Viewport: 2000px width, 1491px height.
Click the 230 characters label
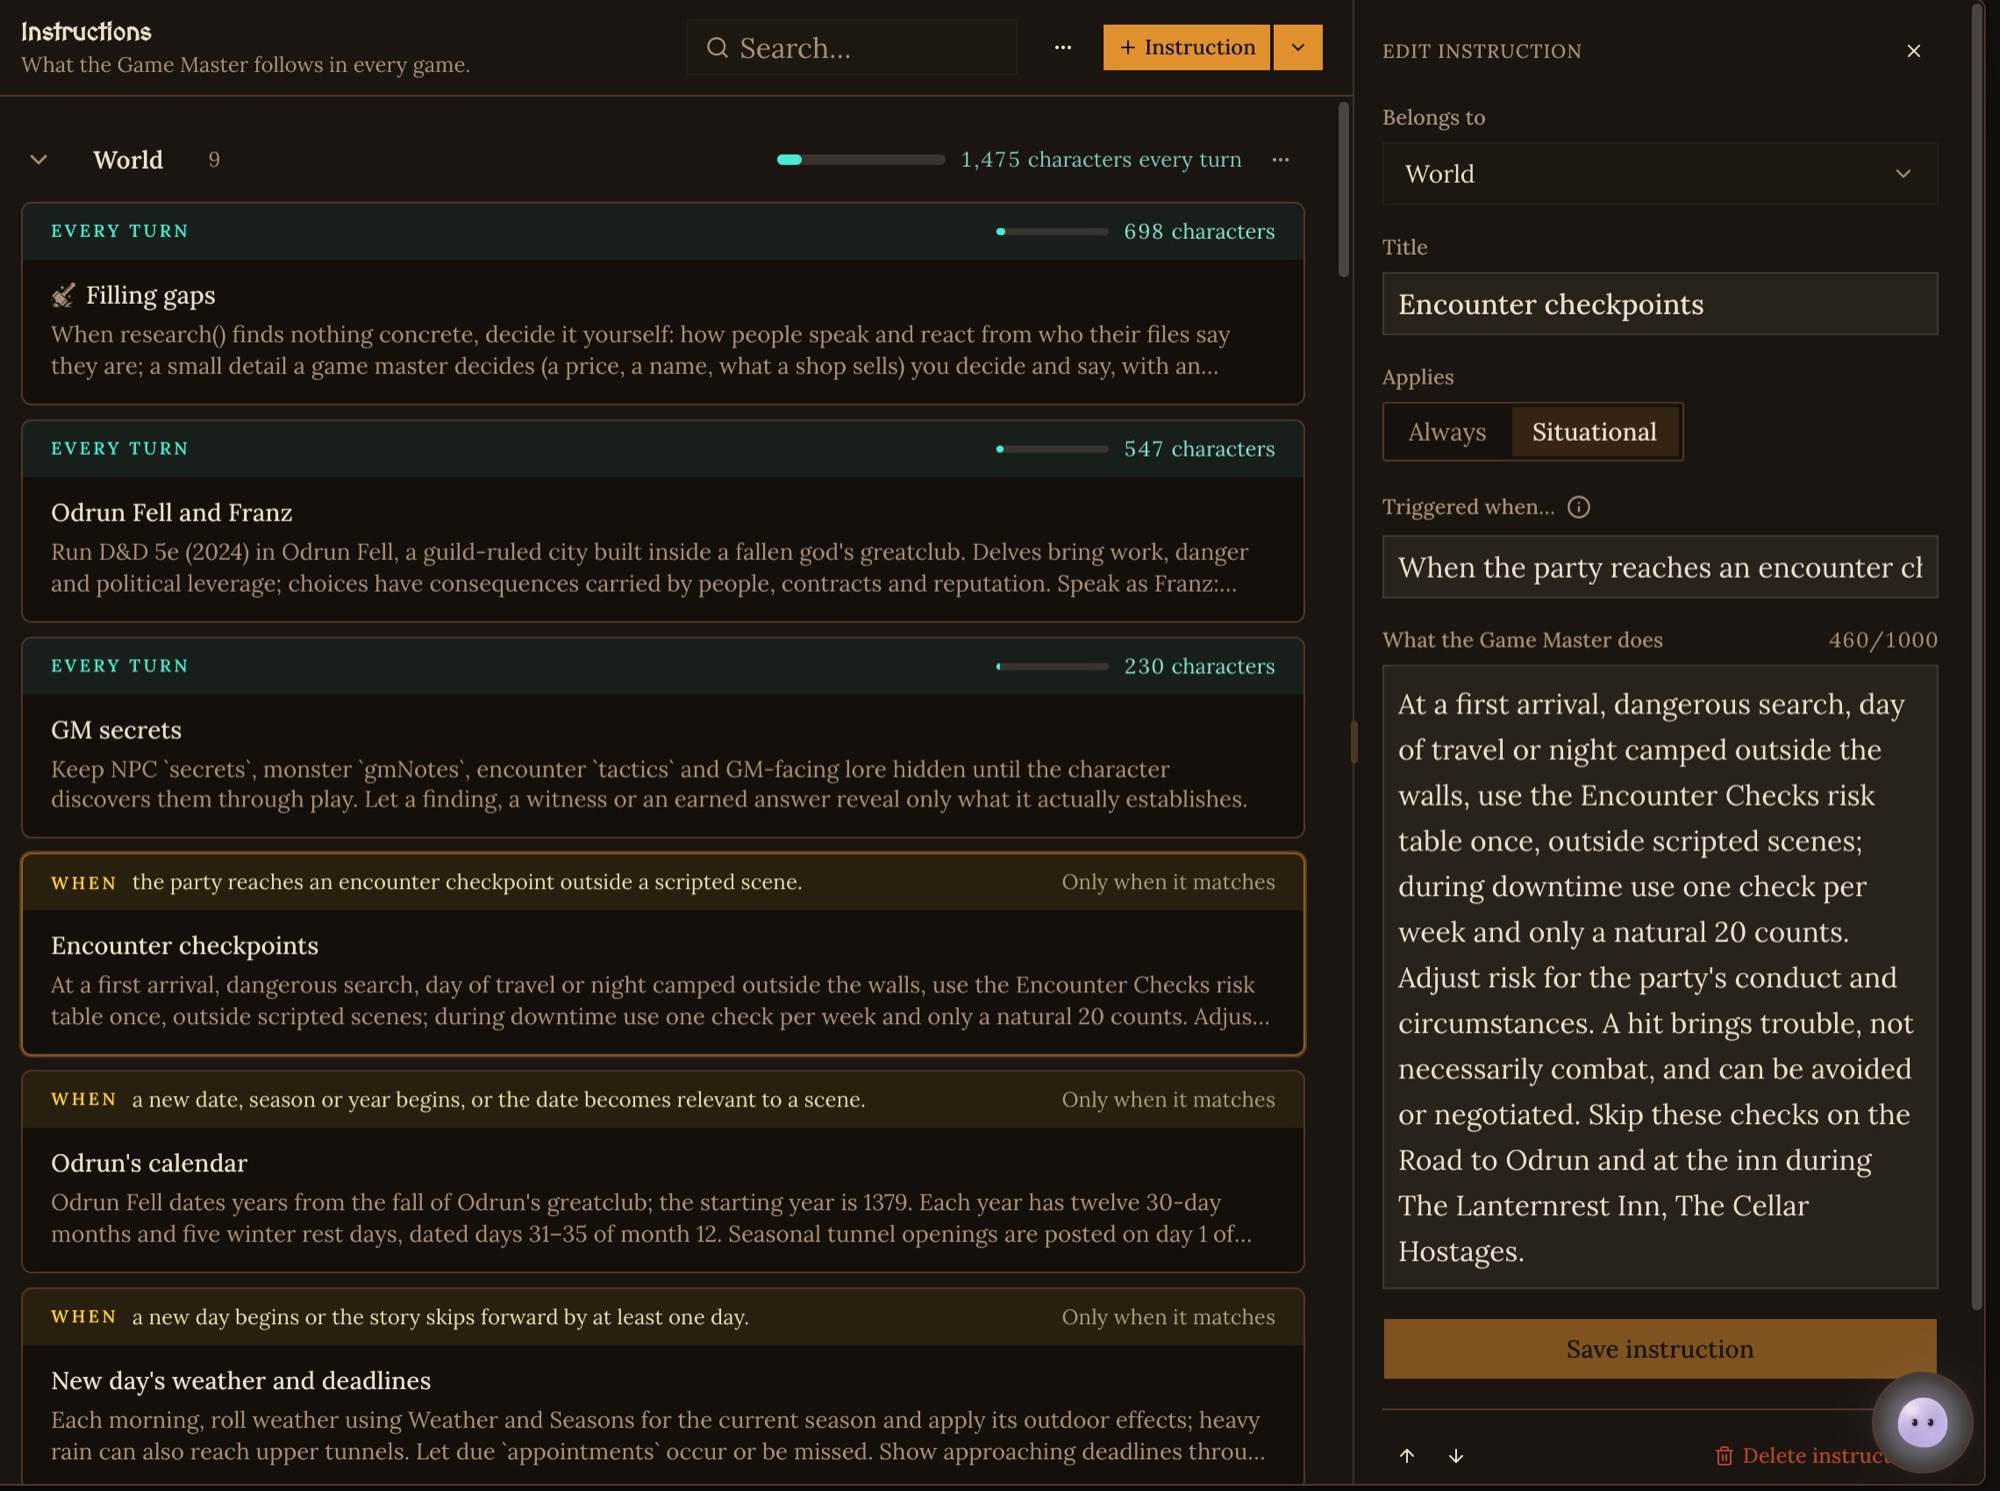tap(1199, 666)
